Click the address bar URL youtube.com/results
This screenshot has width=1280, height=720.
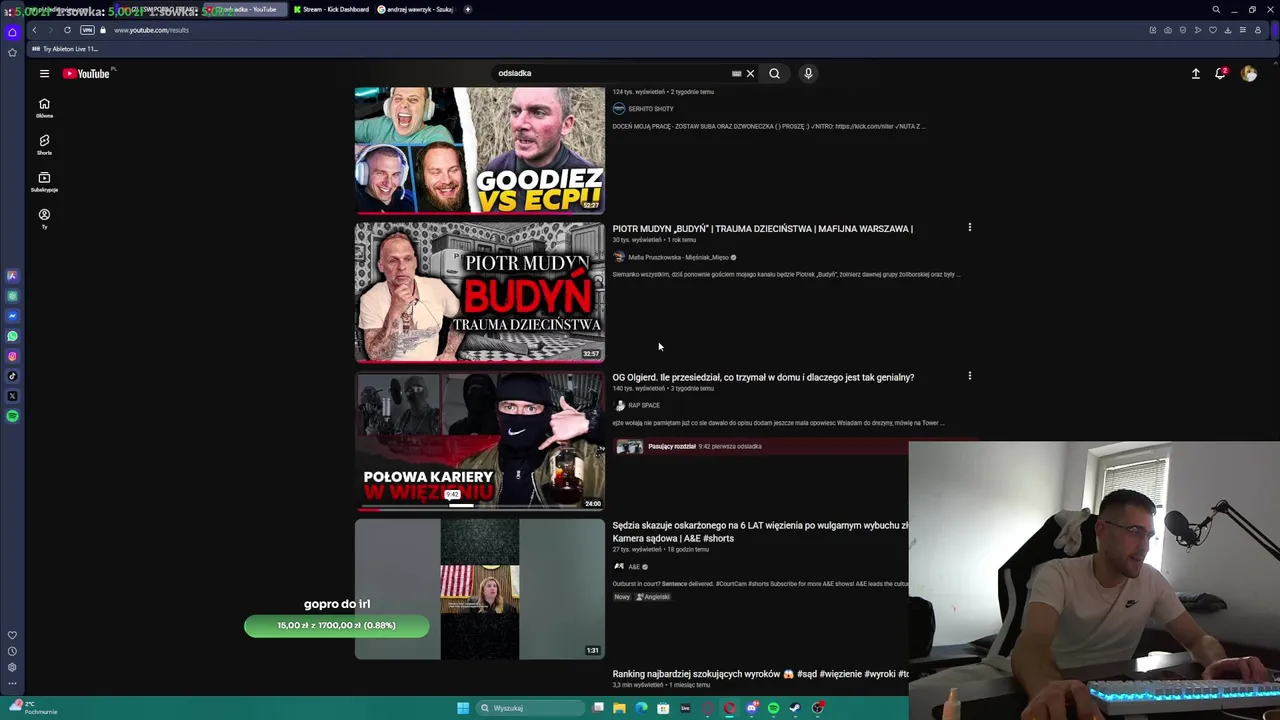(151, 30)
